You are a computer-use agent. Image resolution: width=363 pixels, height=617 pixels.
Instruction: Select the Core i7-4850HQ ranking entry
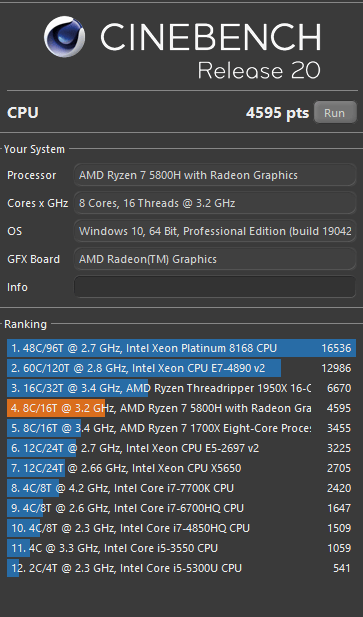coord(181,528)
